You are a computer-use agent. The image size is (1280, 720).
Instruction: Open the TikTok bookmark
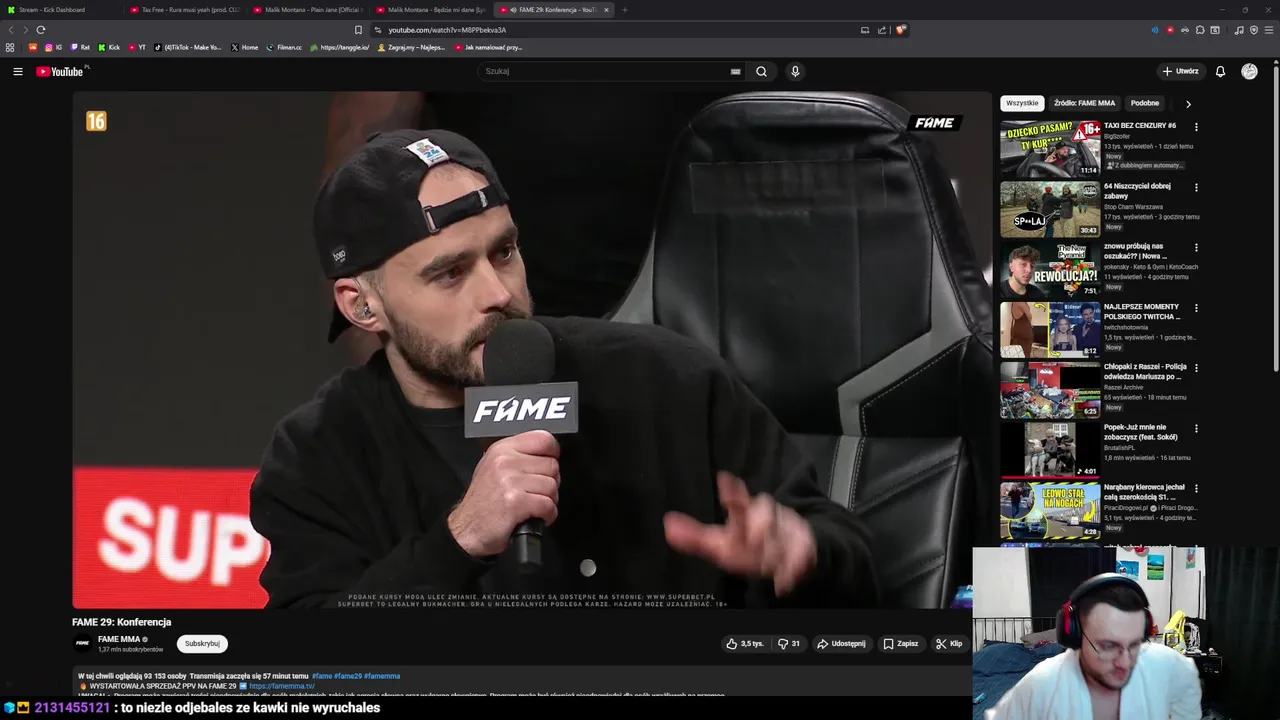point(188,47)
